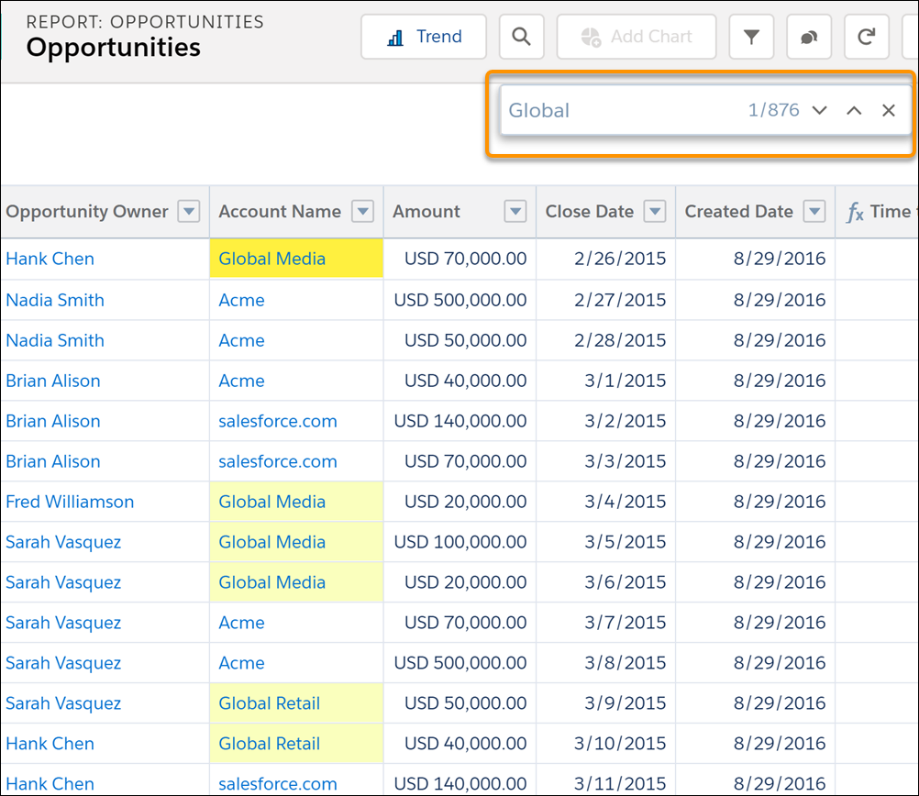Open report search with magnifier icon
This screenshot has width=919, height=796.
click(521, 37)
